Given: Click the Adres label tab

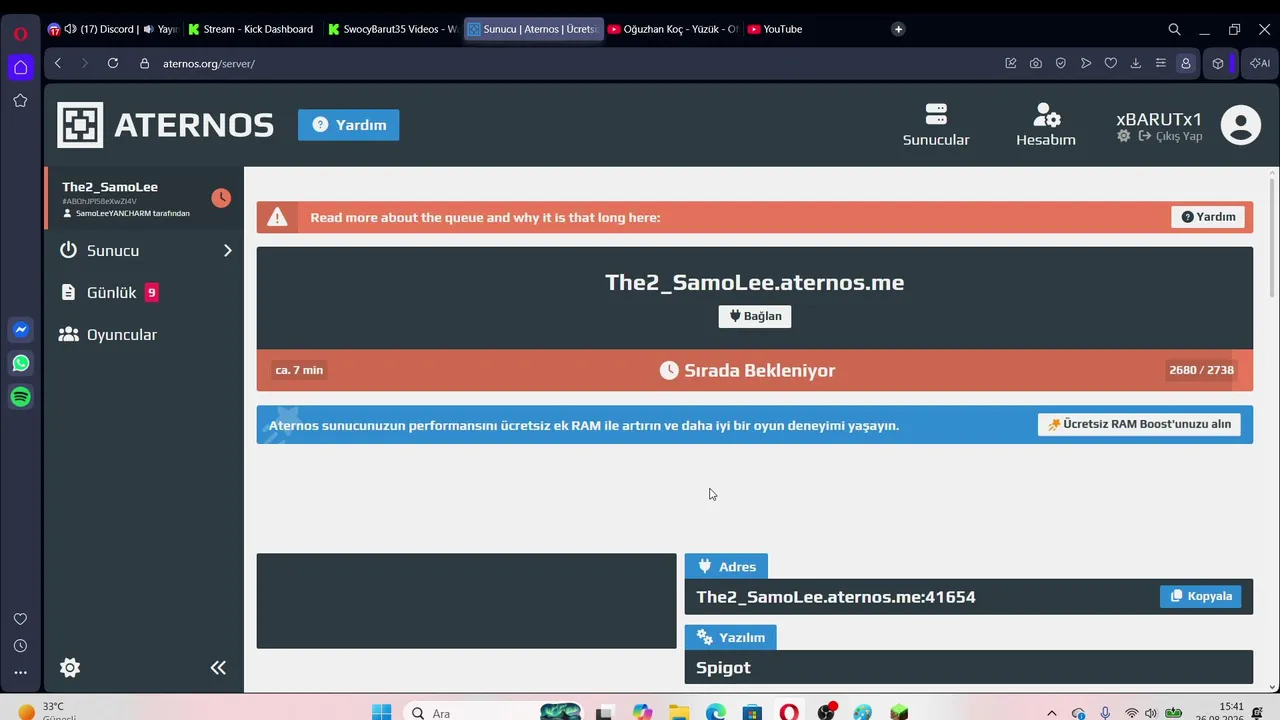Looking at the screenshot, I should 726,567.
